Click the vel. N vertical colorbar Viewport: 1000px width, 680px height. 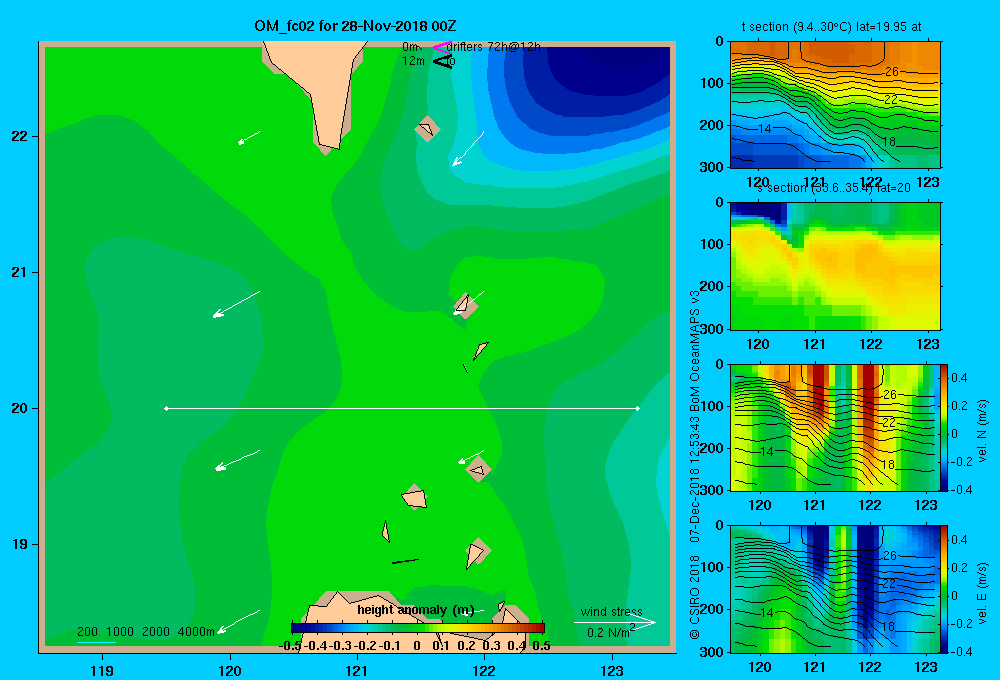point(944,427)
